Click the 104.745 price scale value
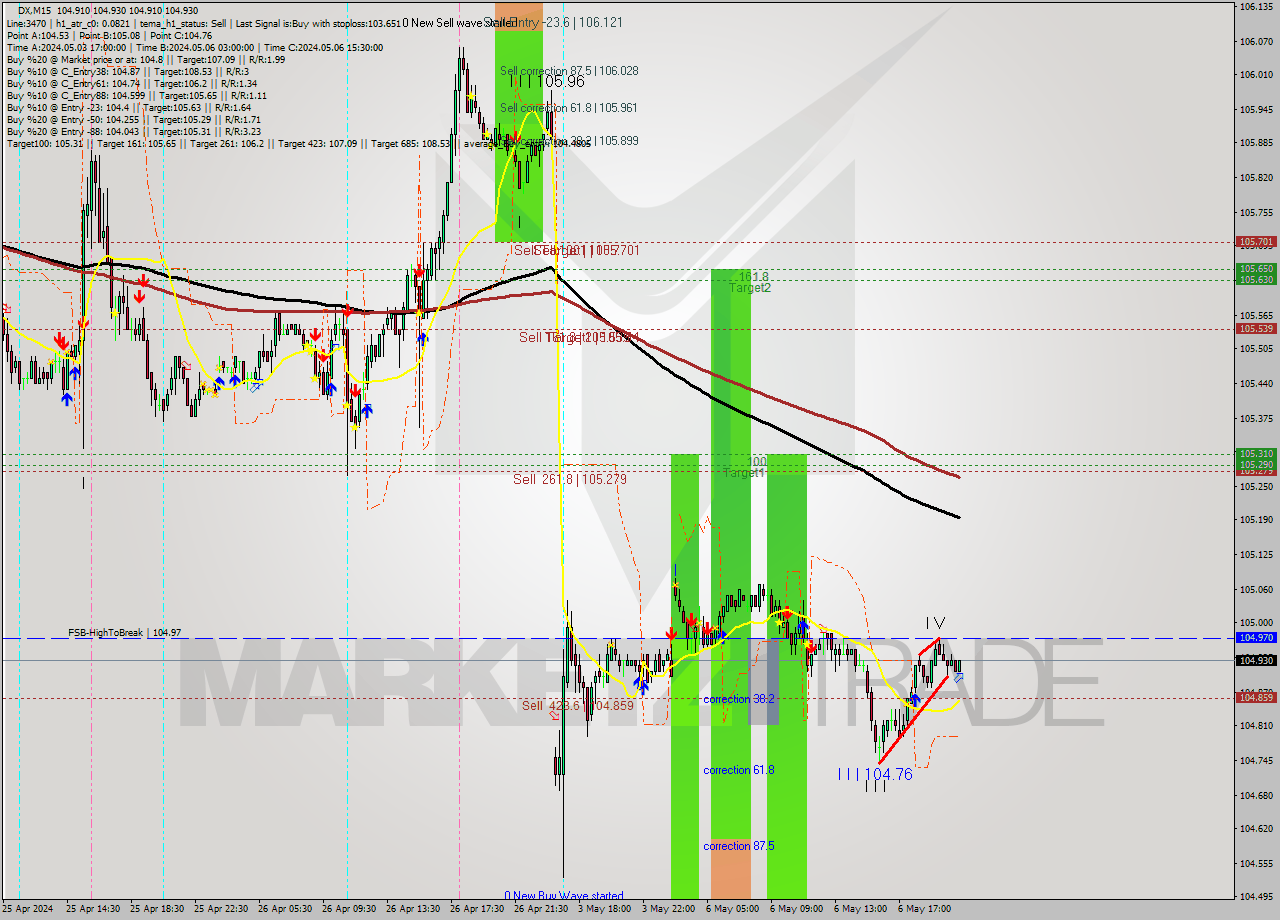The height and width of the screenshot is (920, 1280). point(1257,760)
